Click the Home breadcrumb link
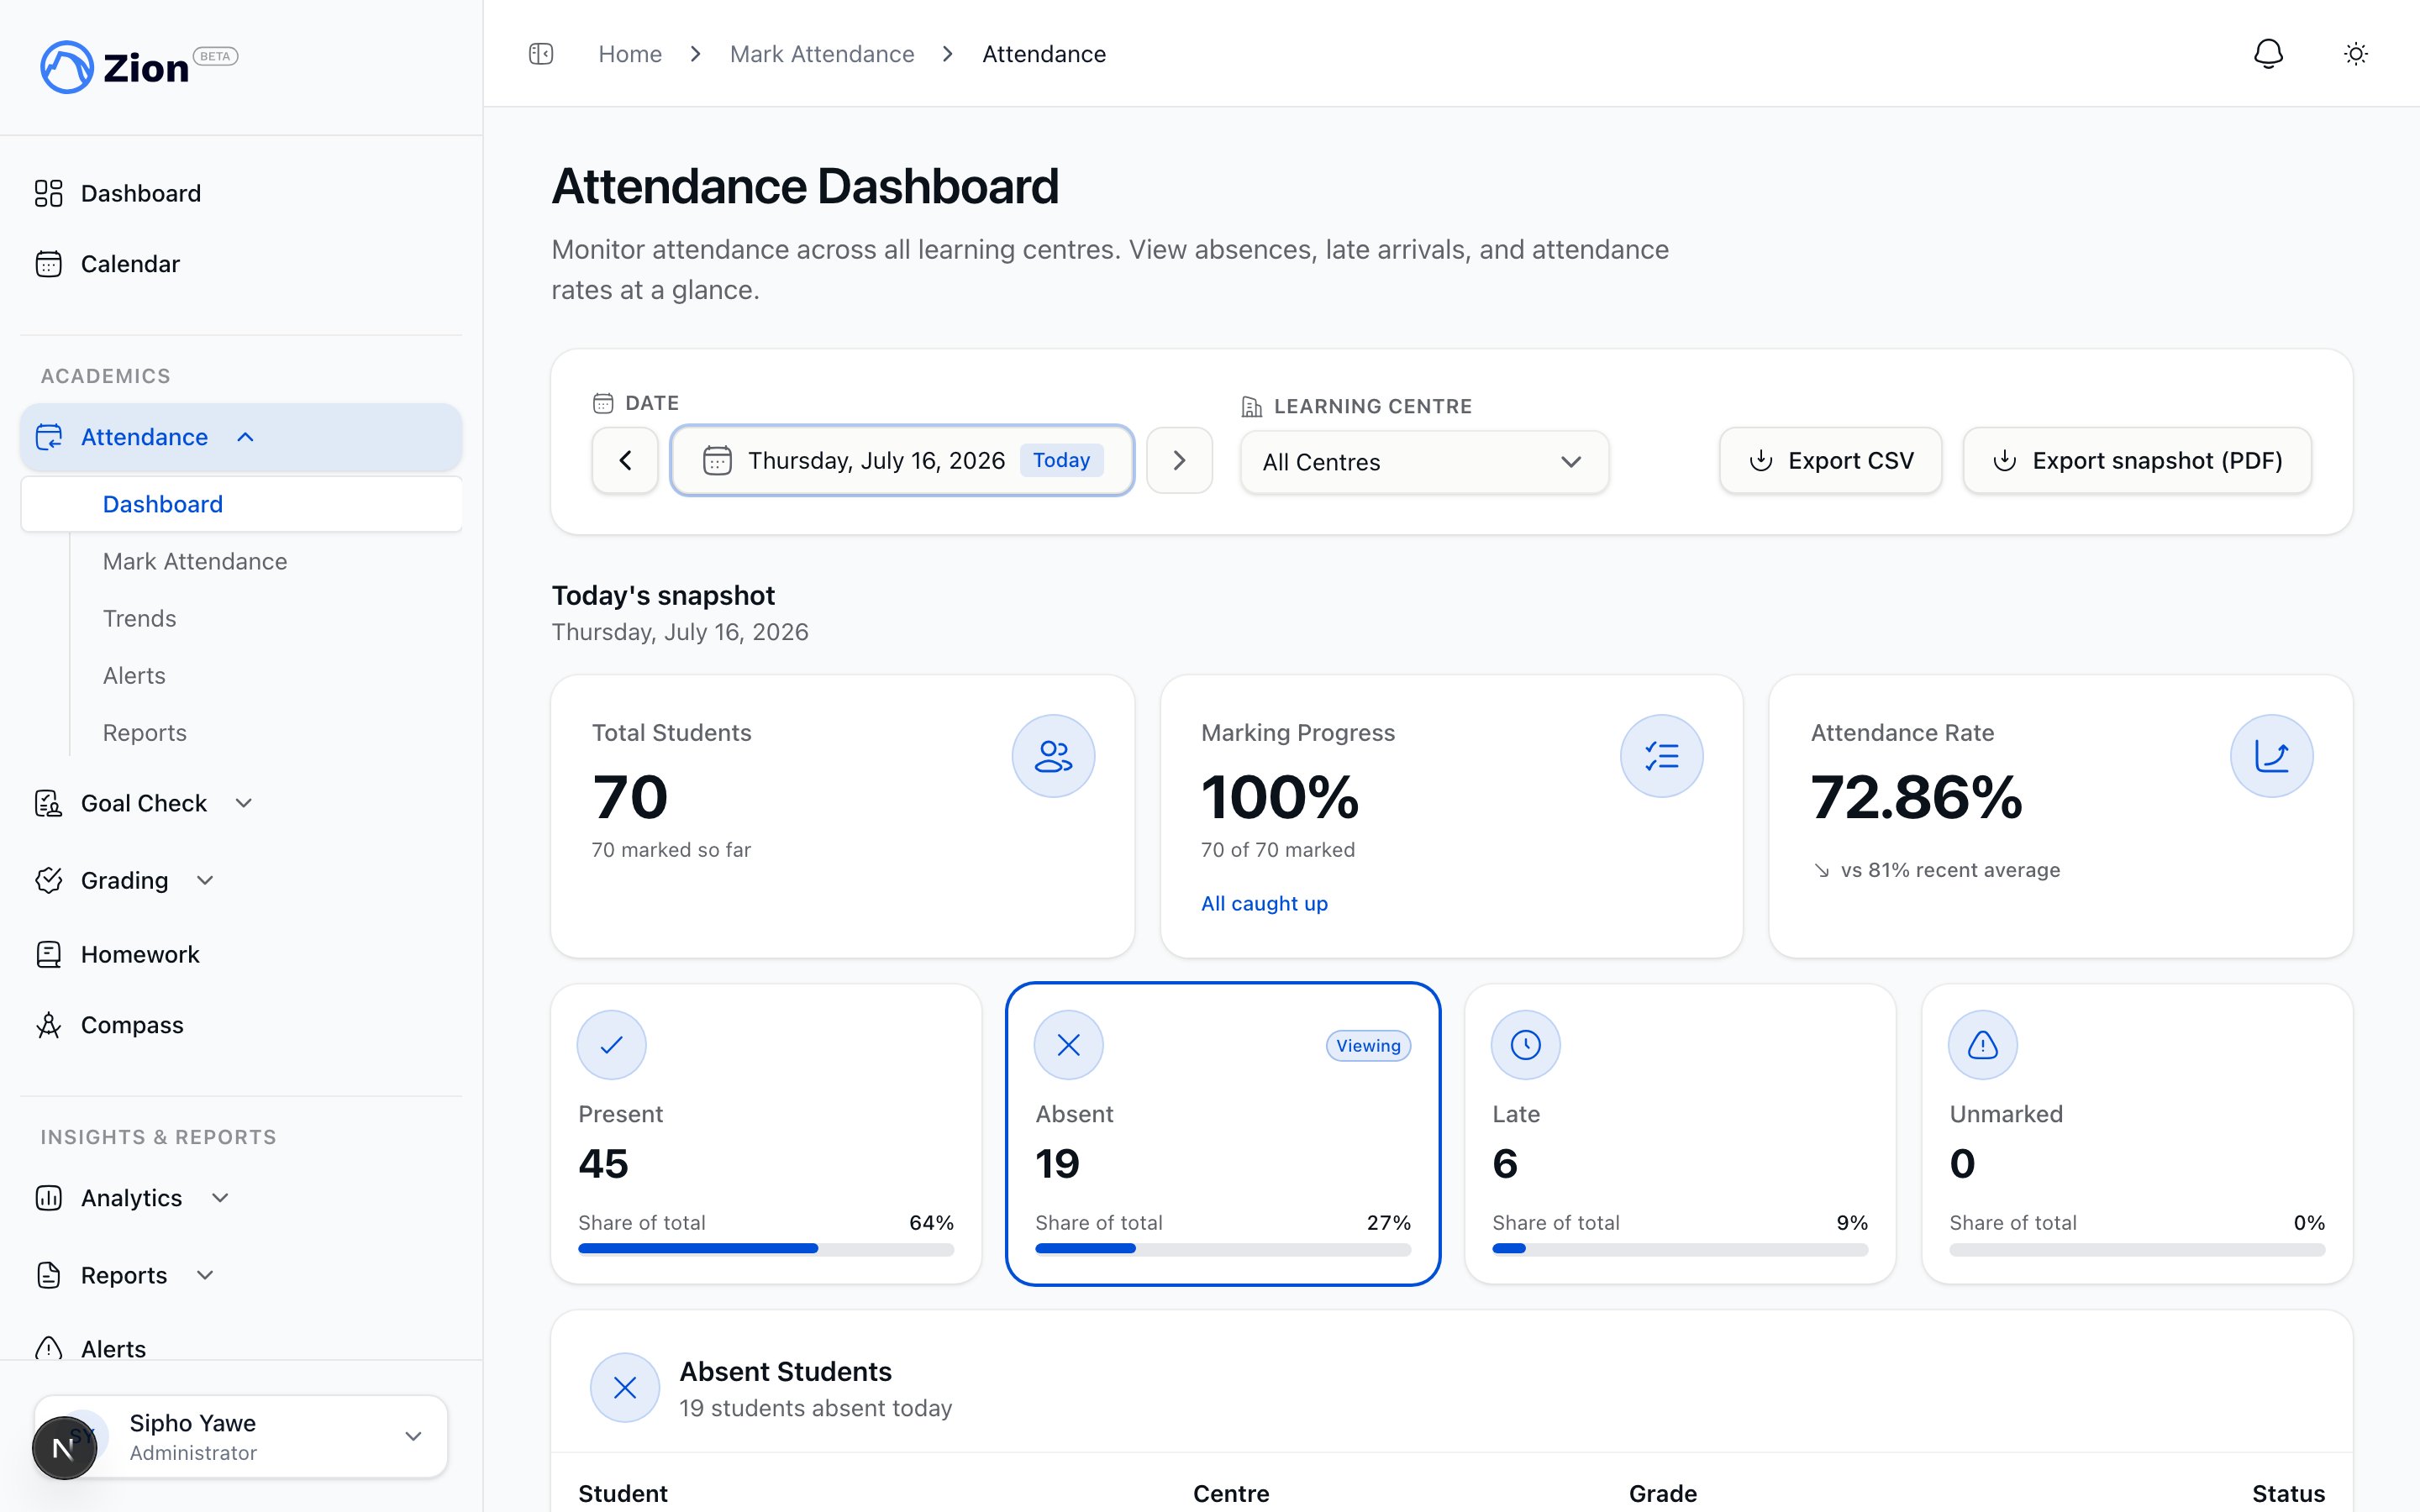 point(630,54)
